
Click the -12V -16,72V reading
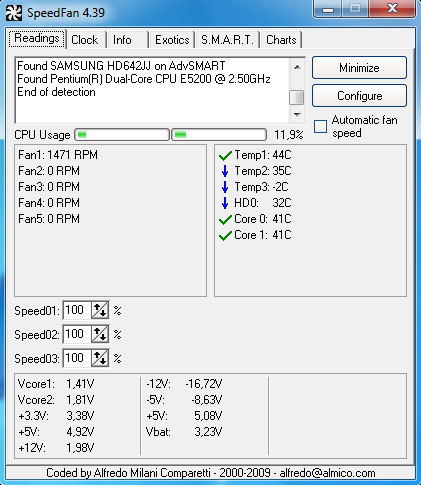tap(184, 384)
